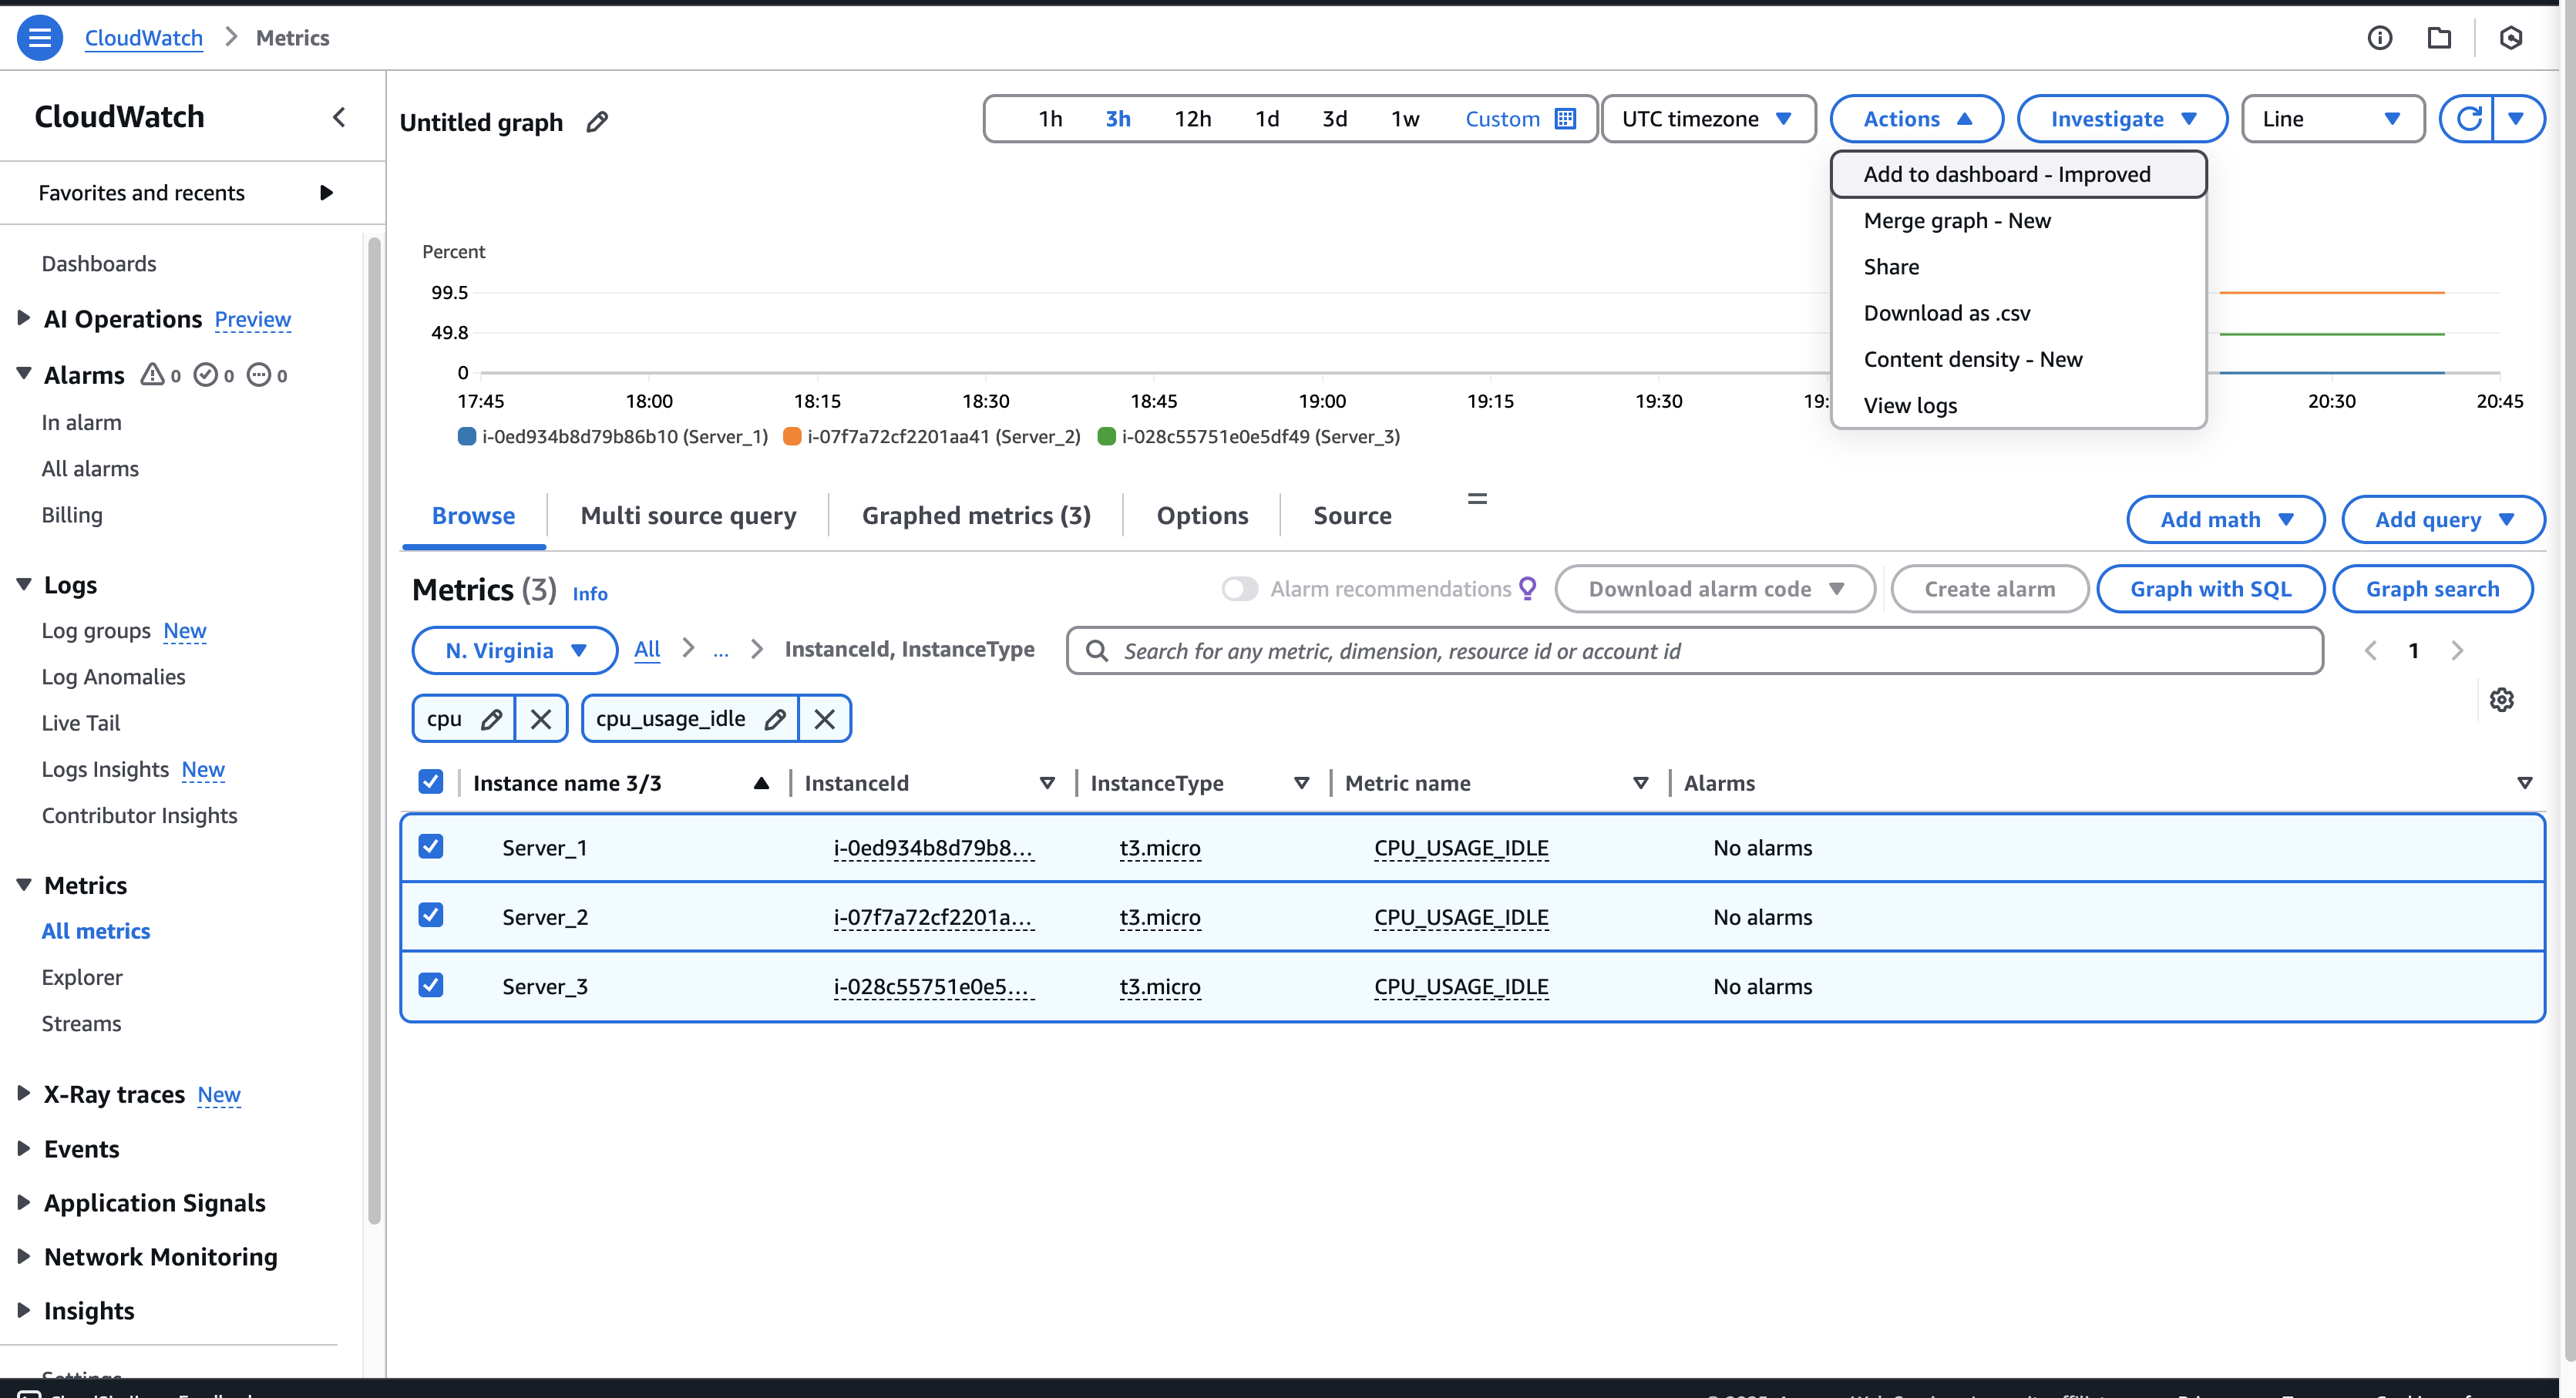Remove the cpu filter tag
The image size is (2576, 1398).
[x=541, y=719]
